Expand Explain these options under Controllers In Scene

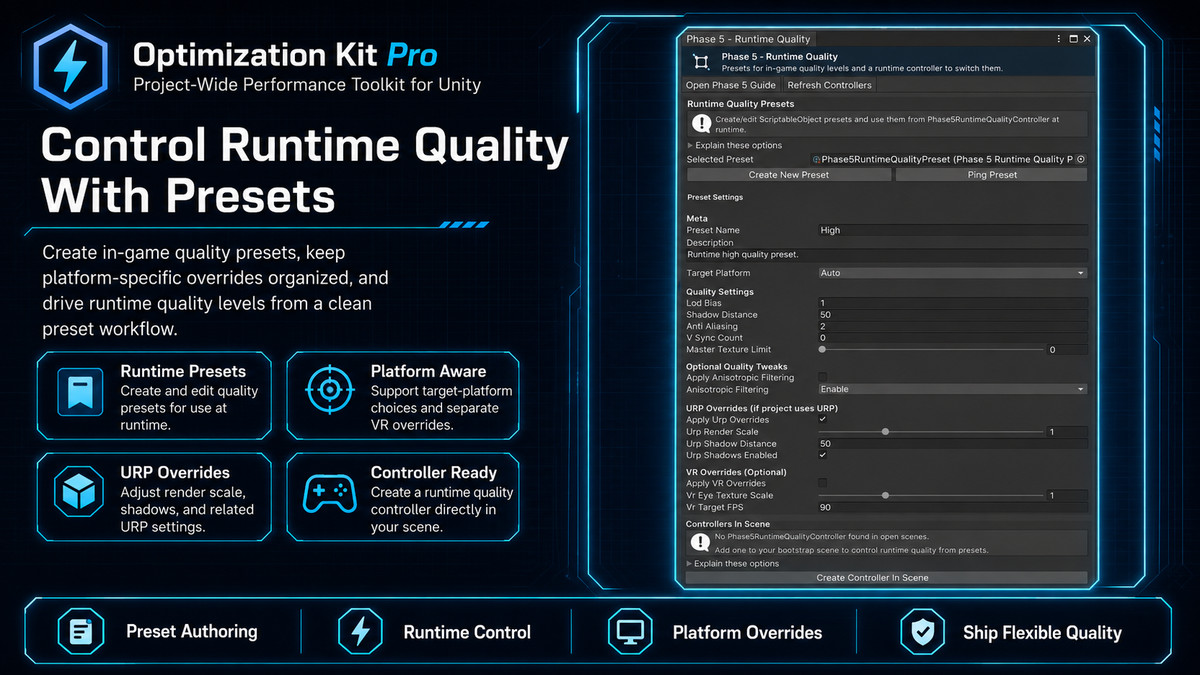point(734,563)
